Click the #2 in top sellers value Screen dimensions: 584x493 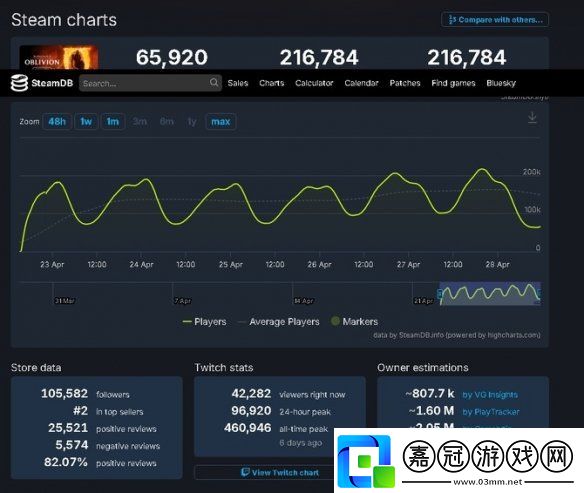(x=80, y=411)
